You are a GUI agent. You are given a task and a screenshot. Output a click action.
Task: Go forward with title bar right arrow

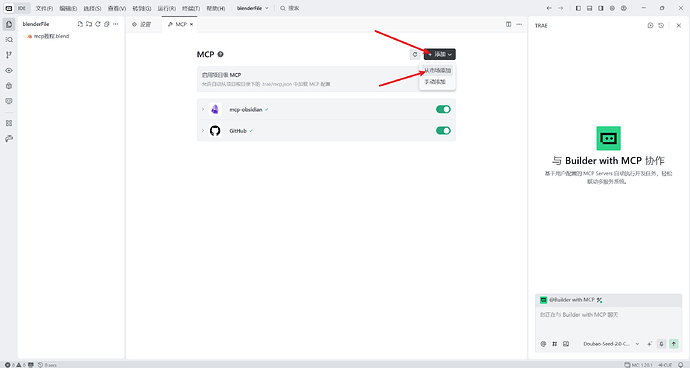[x=561, y=8]
